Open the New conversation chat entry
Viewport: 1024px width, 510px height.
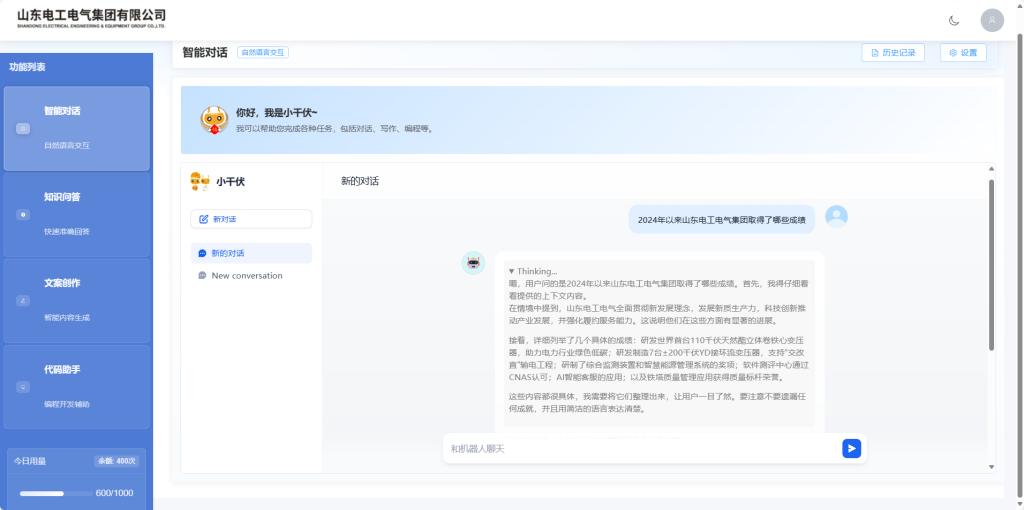point(251,276)
